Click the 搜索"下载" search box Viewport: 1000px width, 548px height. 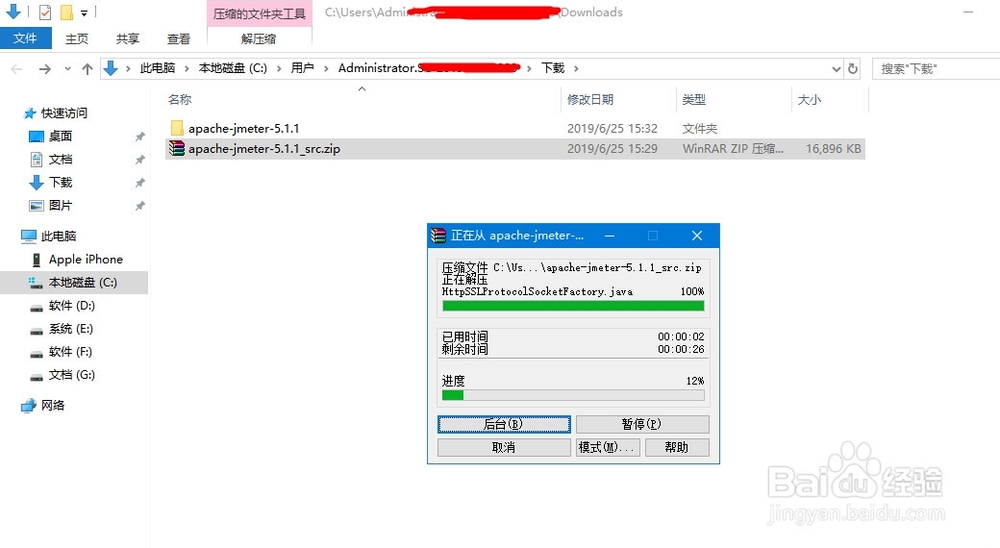(936, 68)
